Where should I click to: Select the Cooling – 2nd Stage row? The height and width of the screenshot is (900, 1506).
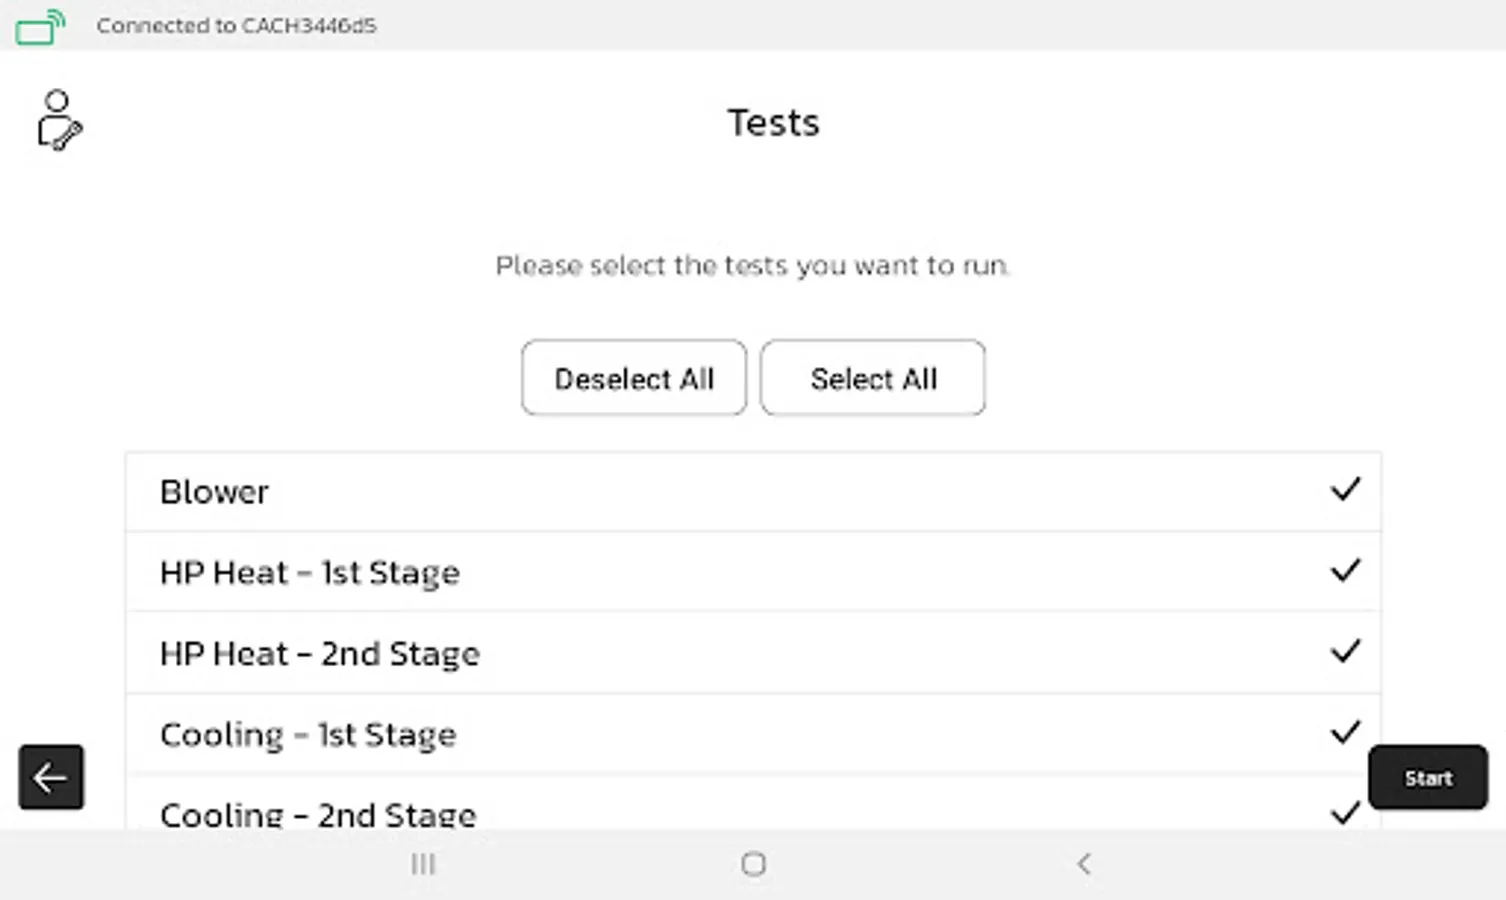click(x=700, y=812)
